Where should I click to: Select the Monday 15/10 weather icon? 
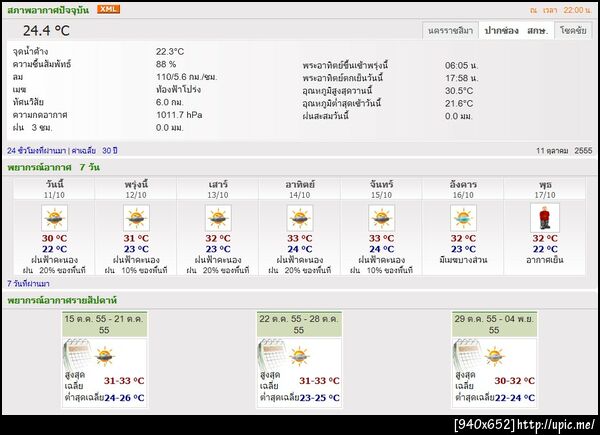pyautogui.click(x=382, y=218)
